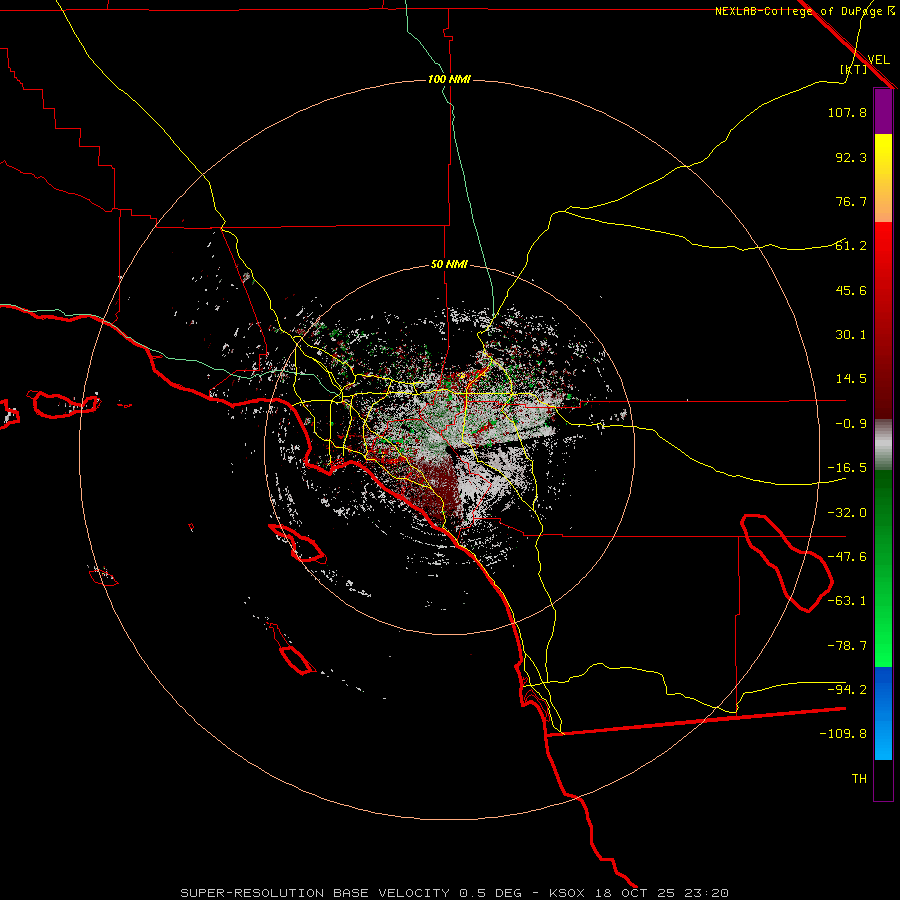
Task: Click the NEXLAB-College of DuPage watermark text
Action: [804, 11]
